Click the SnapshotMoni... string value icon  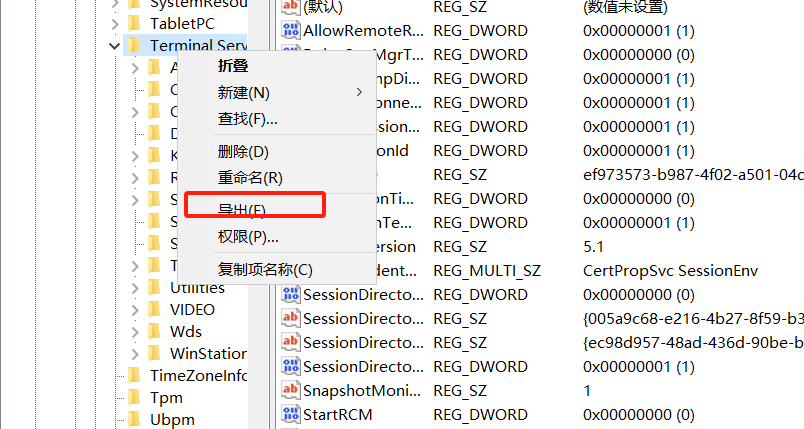(x=290, y=391)
